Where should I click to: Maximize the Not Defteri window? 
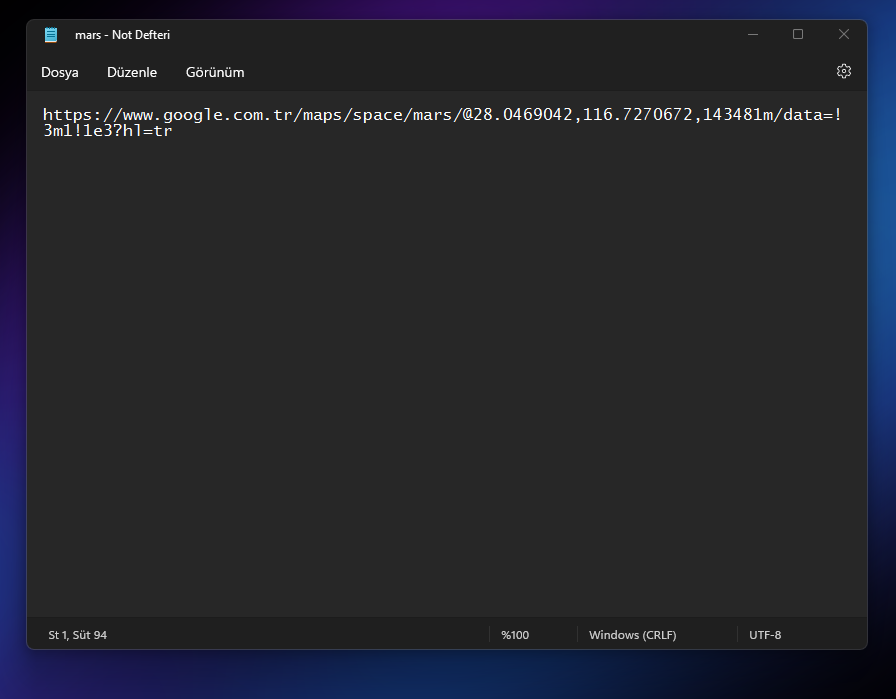pos(798,34)
